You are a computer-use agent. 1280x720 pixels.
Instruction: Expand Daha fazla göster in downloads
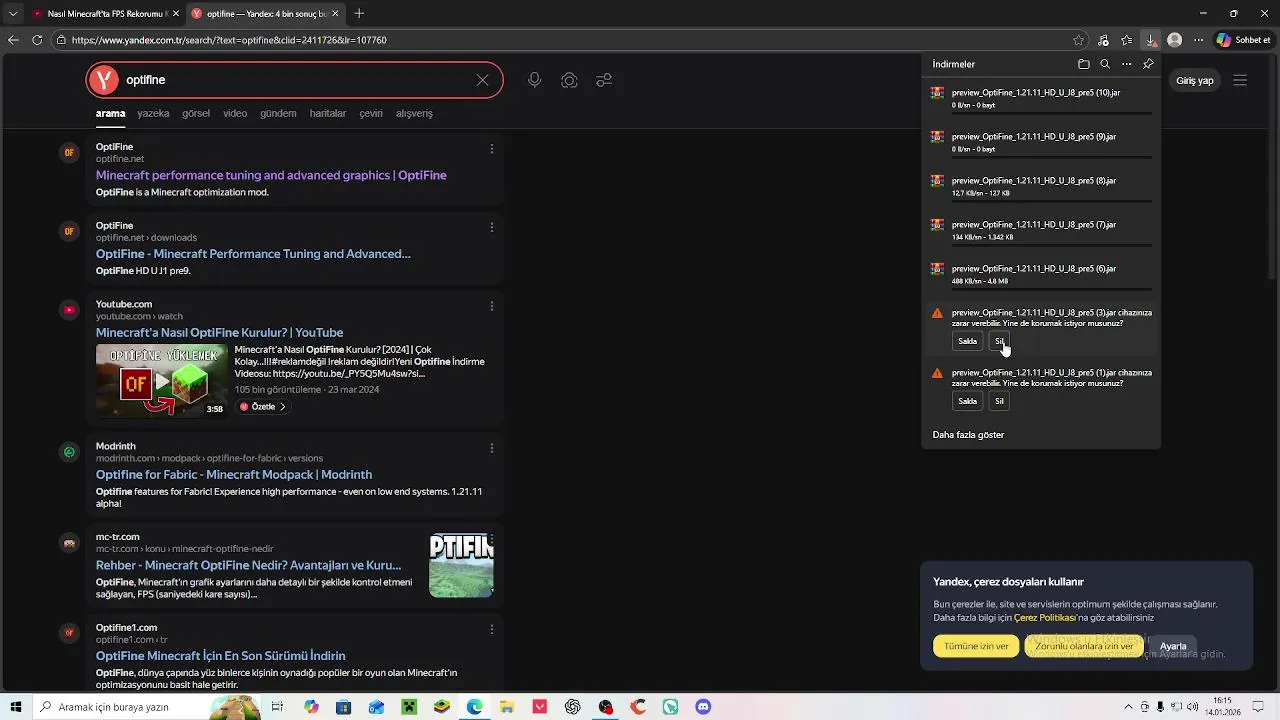coord(968,435)
